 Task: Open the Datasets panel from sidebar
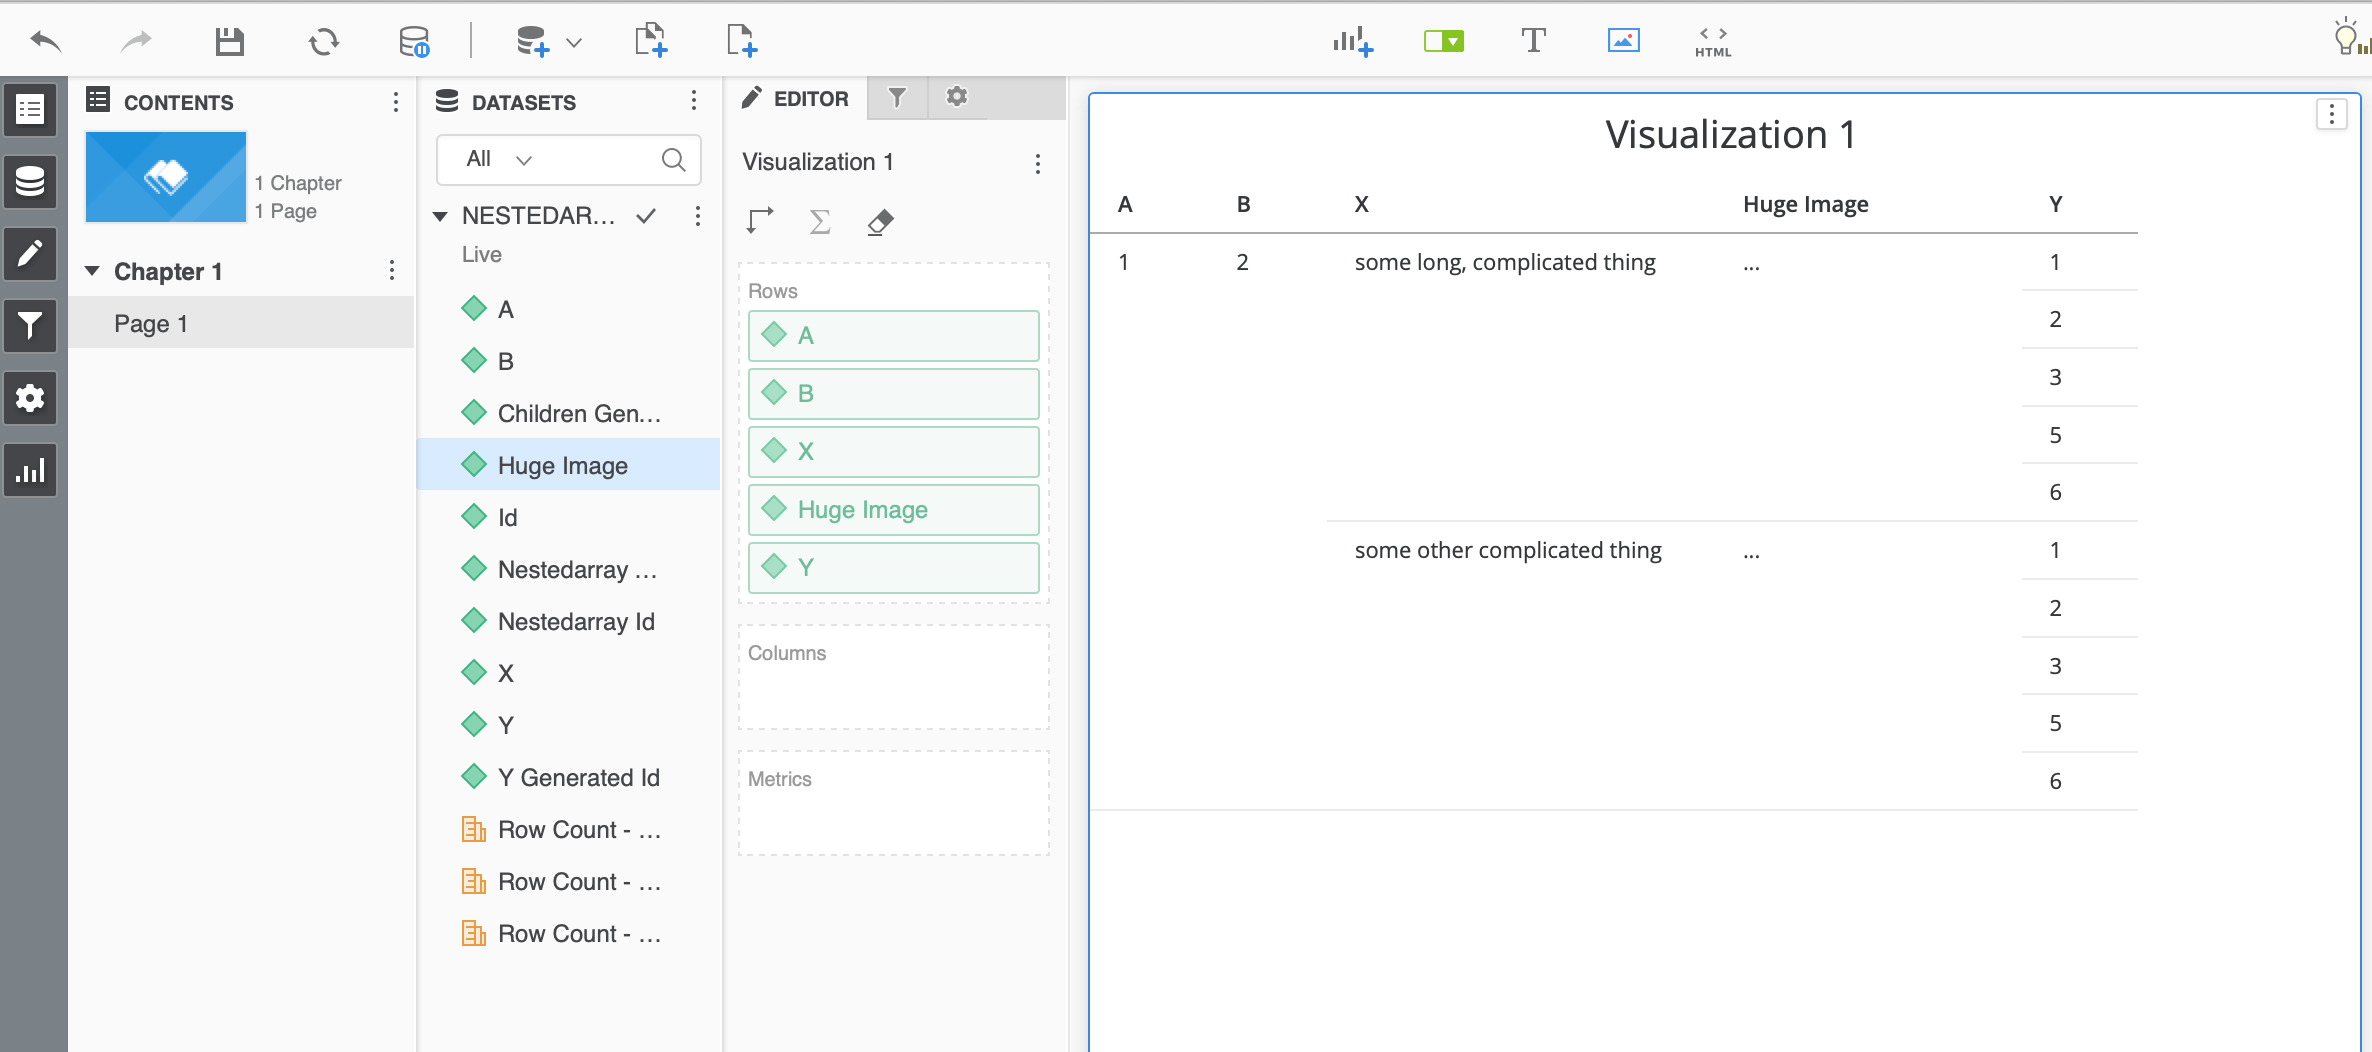click(x=30, y=182)
